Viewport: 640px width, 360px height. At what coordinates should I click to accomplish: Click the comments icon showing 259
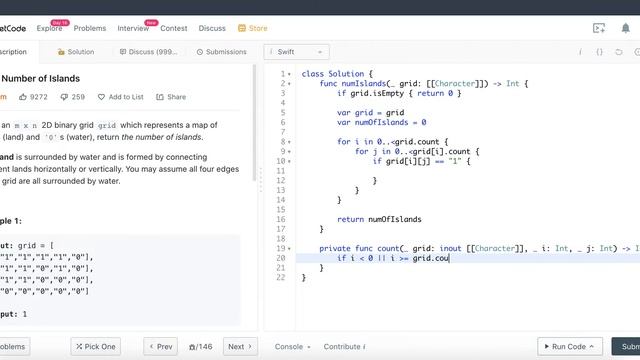(64, 97)
